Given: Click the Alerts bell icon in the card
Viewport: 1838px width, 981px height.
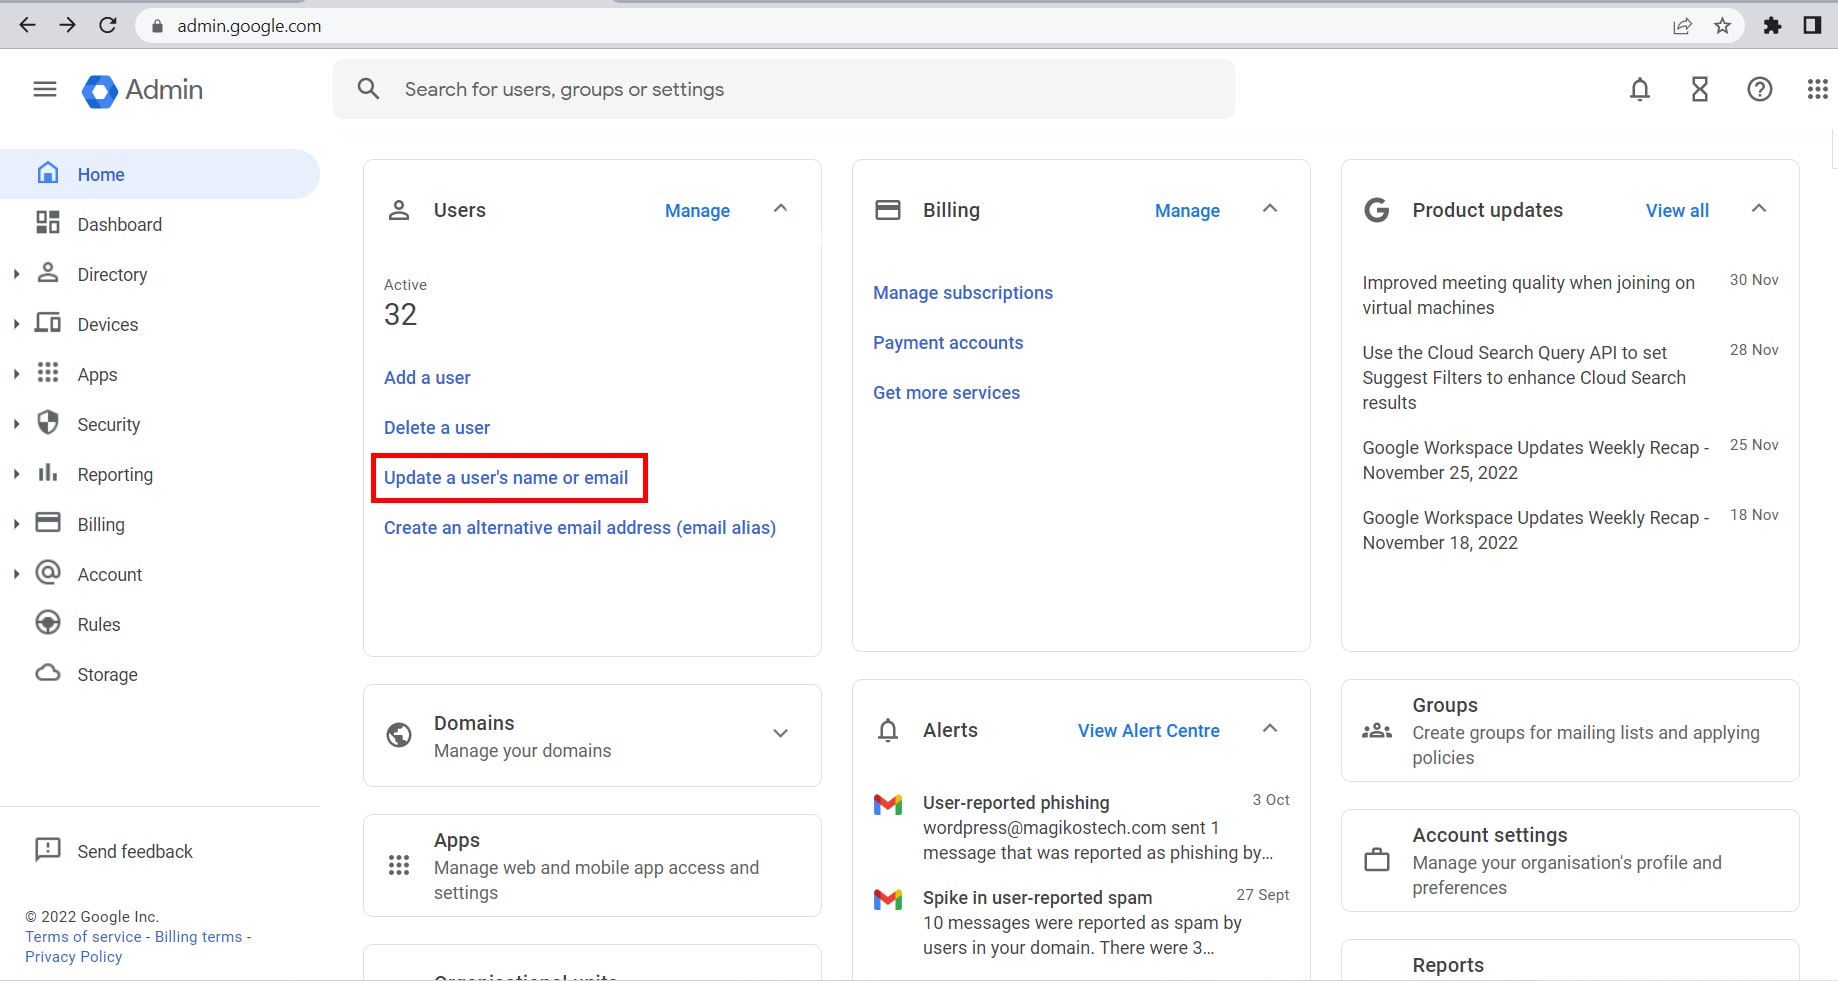Looking at the screenshot, I should (x=888, y=730).
